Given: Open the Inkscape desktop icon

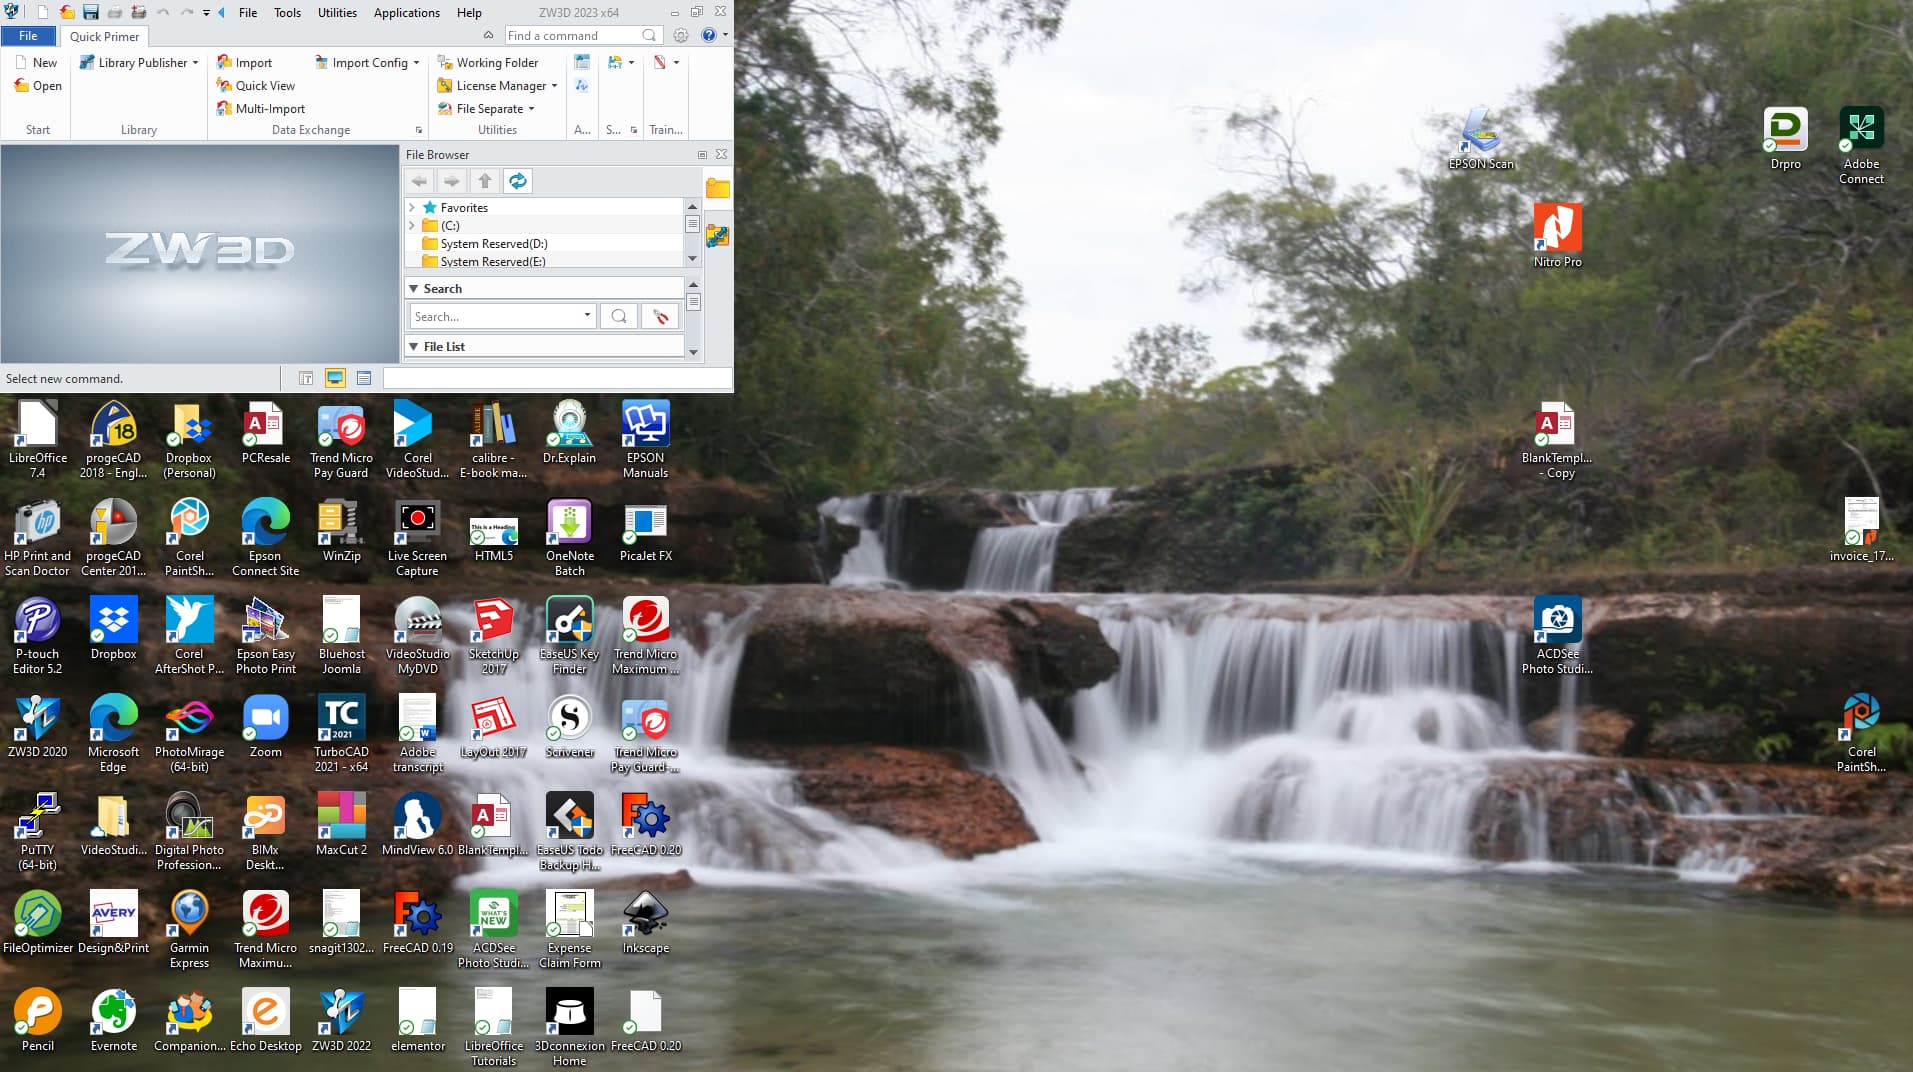Looking at the screenshot, I should pyautogui.click(x=646, y=923).
